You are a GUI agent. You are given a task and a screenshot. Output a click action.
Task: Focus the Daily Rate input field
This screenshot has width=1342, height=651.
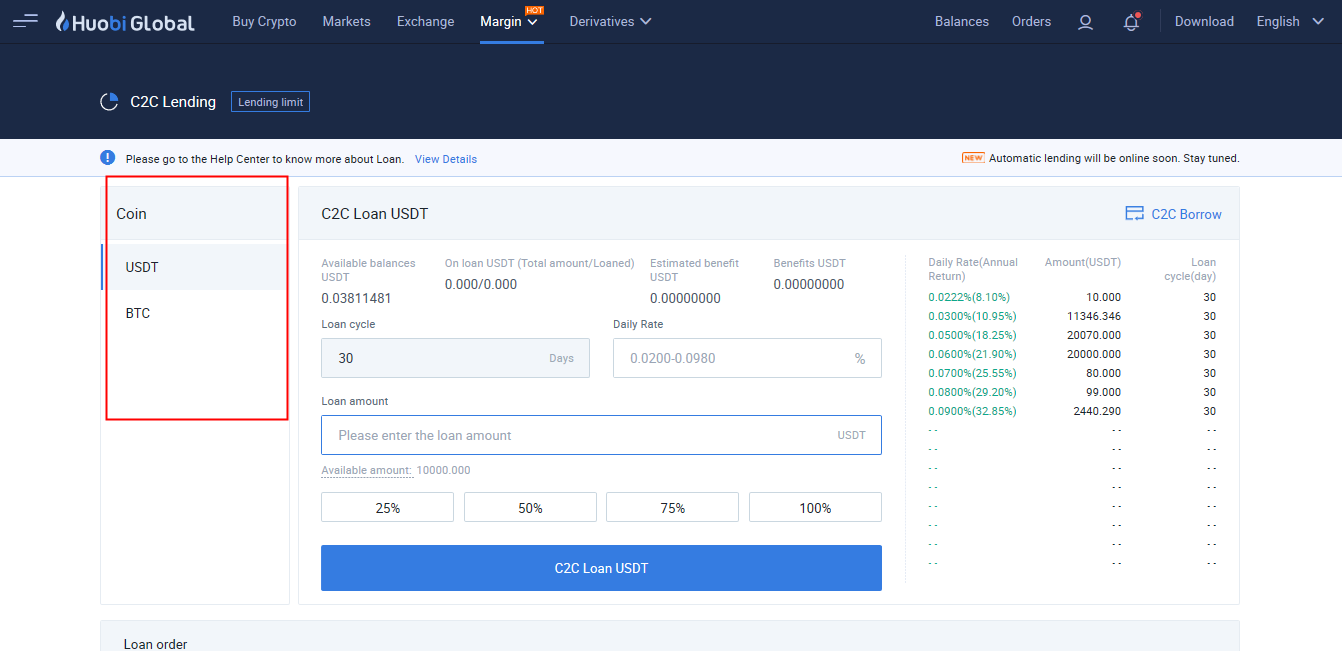click(747, 358)
